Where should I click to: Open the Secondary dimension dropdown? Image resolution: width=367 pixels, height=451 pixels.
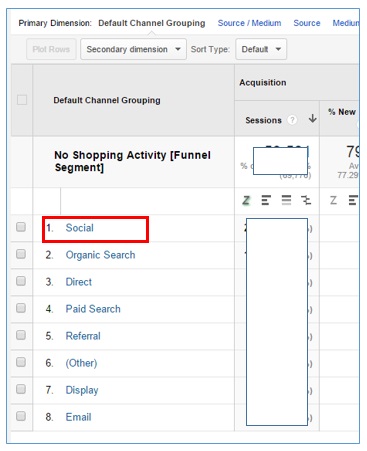[x=133, y=49]
